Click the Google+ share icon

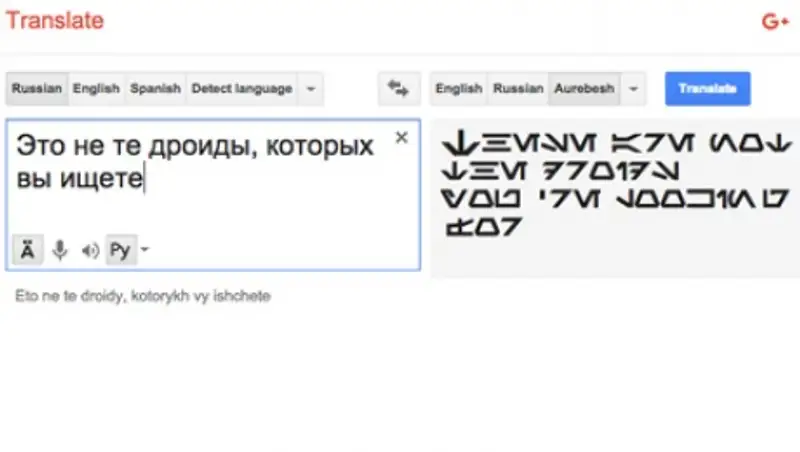tap(775, 21)
